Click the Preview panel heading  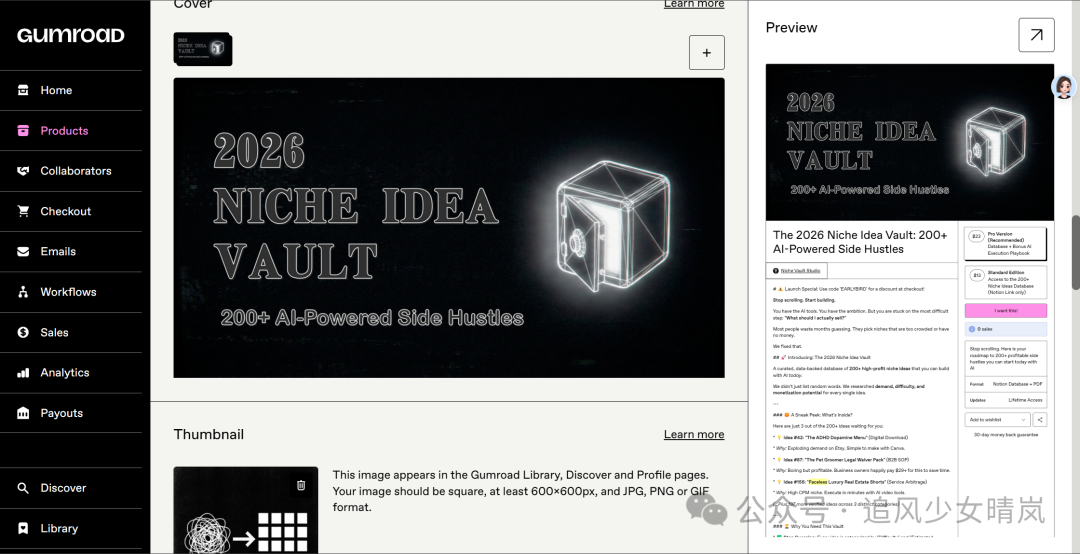tap(791, 28)
